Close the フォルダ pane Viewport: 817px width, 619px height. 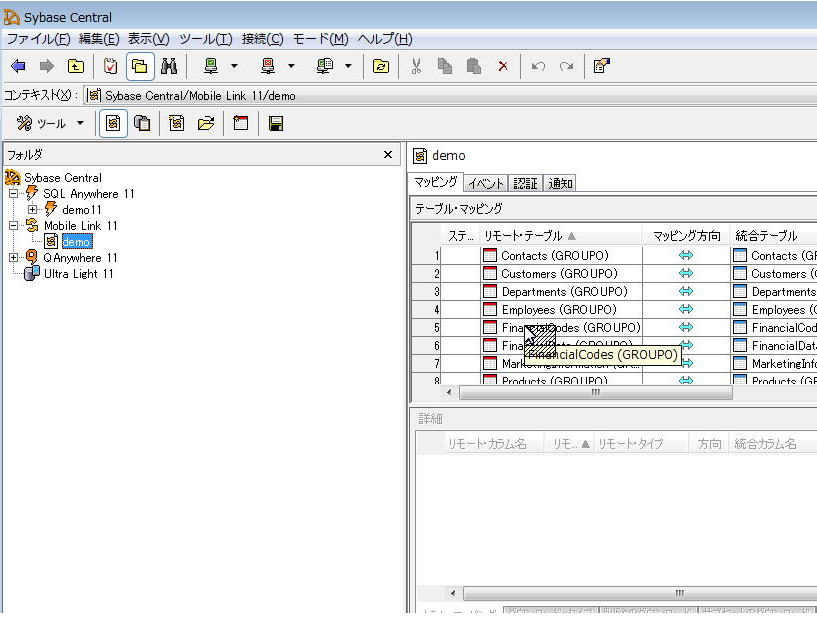[388, 155]
